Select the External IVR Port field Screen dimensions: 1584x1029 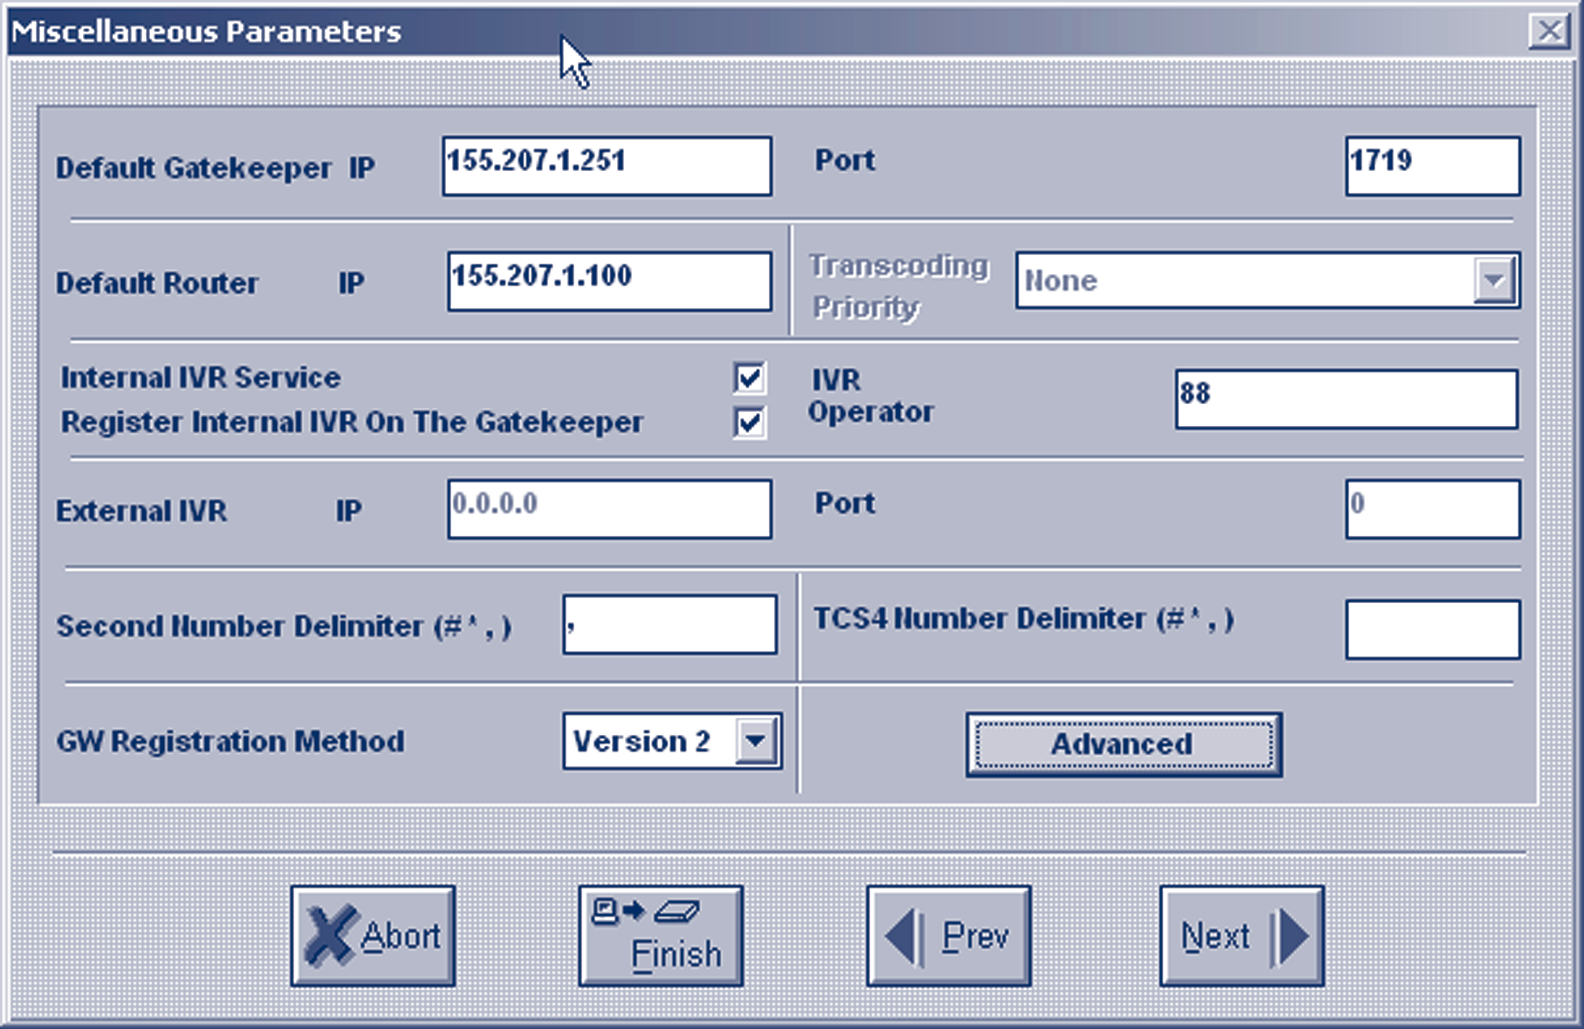click(x=1431, y=509)
